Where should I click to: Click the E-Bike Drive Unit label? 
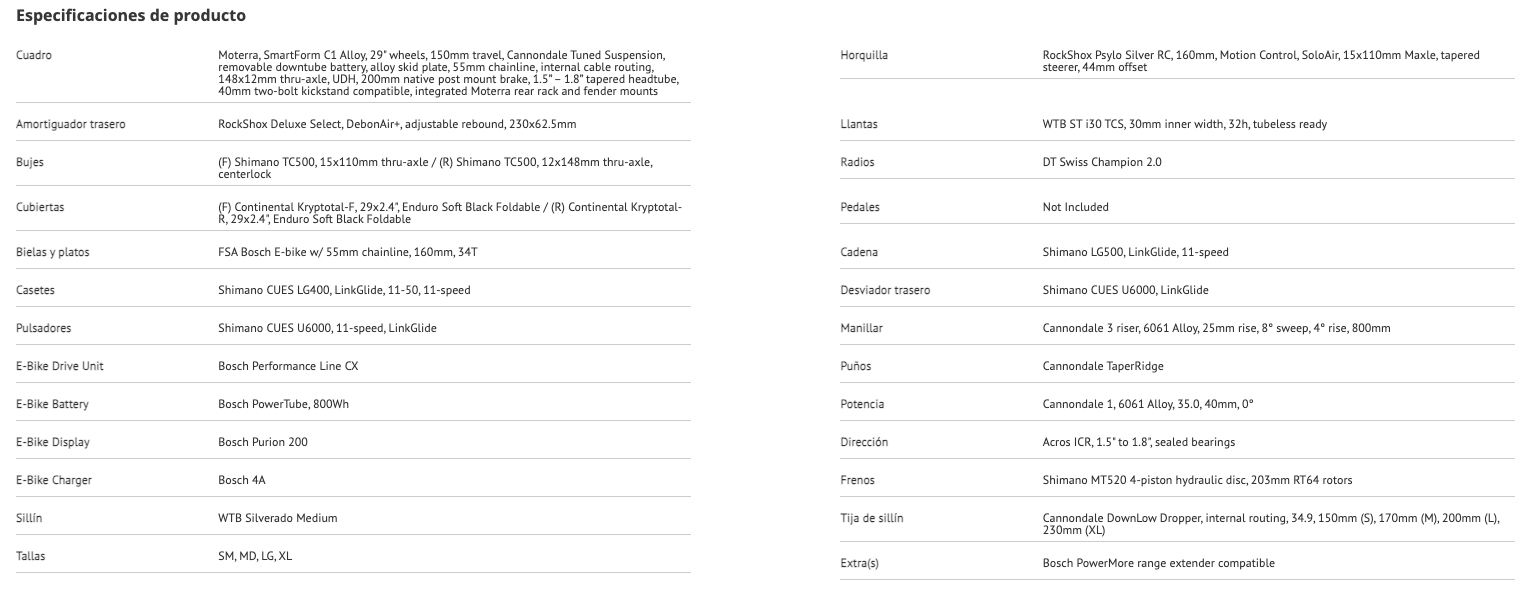click(60, 366)
